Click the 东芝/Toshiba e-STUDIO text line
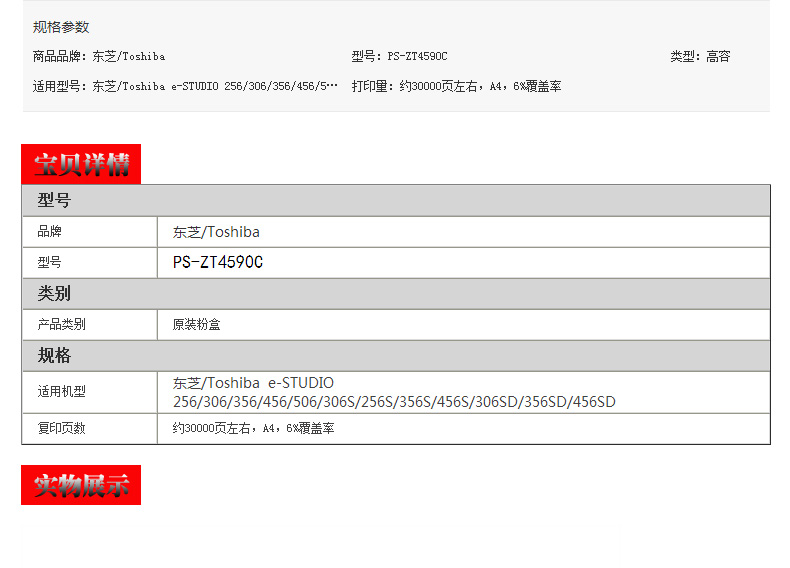 tap(253, 383)
